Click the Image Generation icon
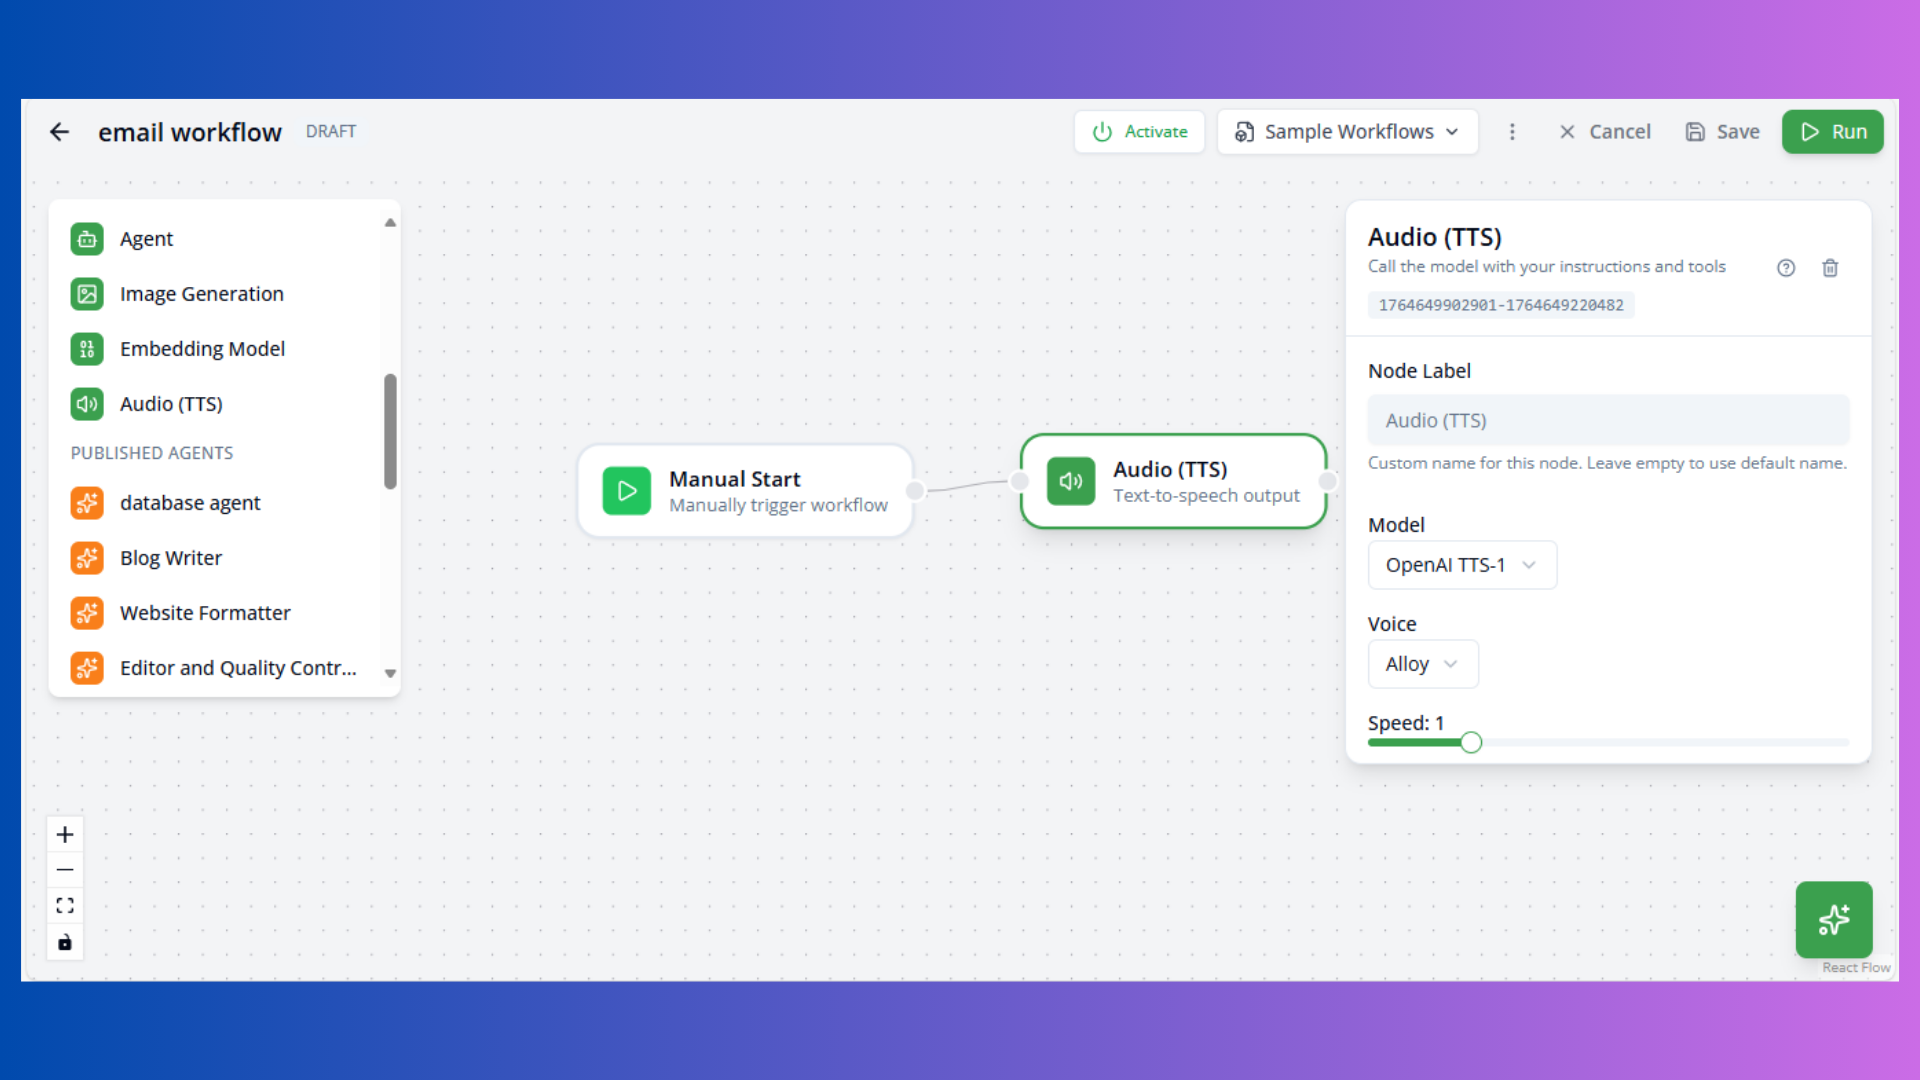The height and width of the screenshot is (1080, 1920). coord(87,293)
